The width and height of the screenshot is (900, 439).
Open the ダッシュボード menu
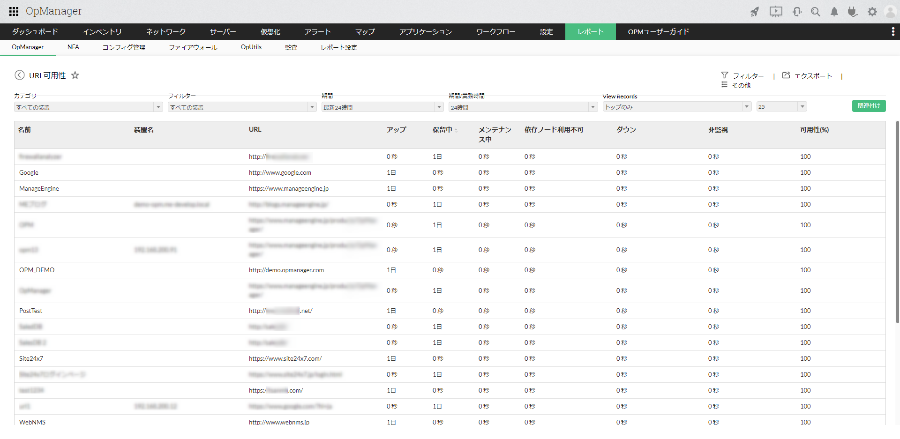click(x=35, y=32)
